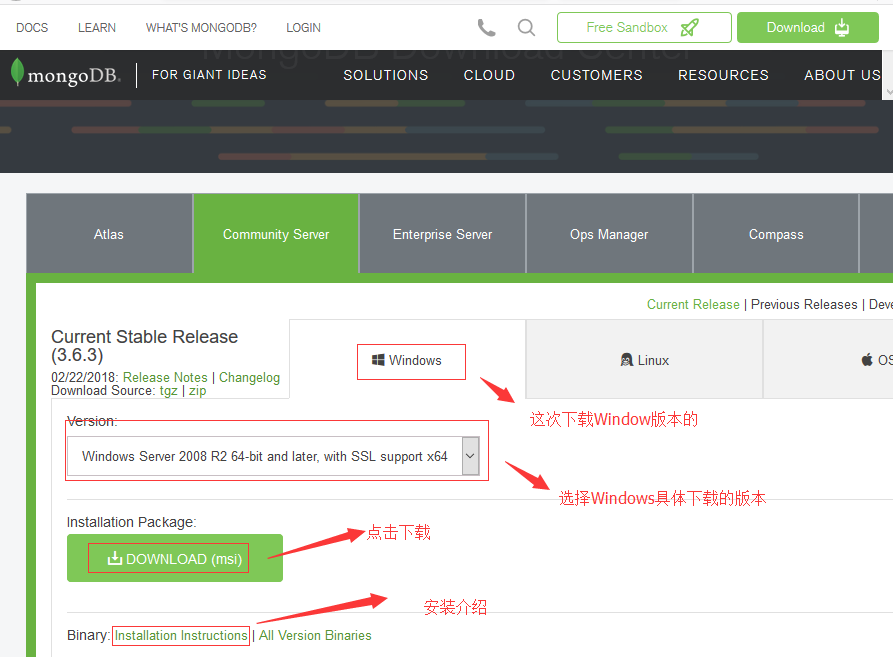Download source via tgz link
Screen dimensions: 893x657
pyautogui.click(x=169, y=391)
